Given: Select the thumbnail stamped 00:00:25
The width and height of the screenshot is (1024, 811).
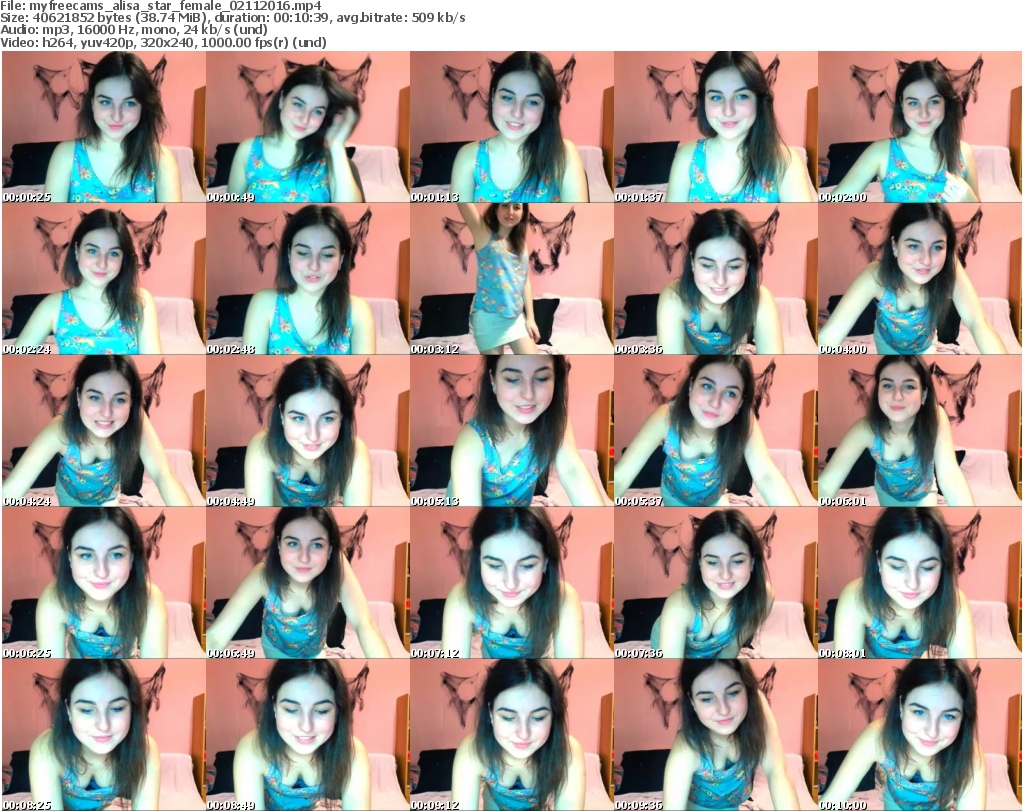Looking at the screenshot, I should pyautogui.click(x=103, y=127).
